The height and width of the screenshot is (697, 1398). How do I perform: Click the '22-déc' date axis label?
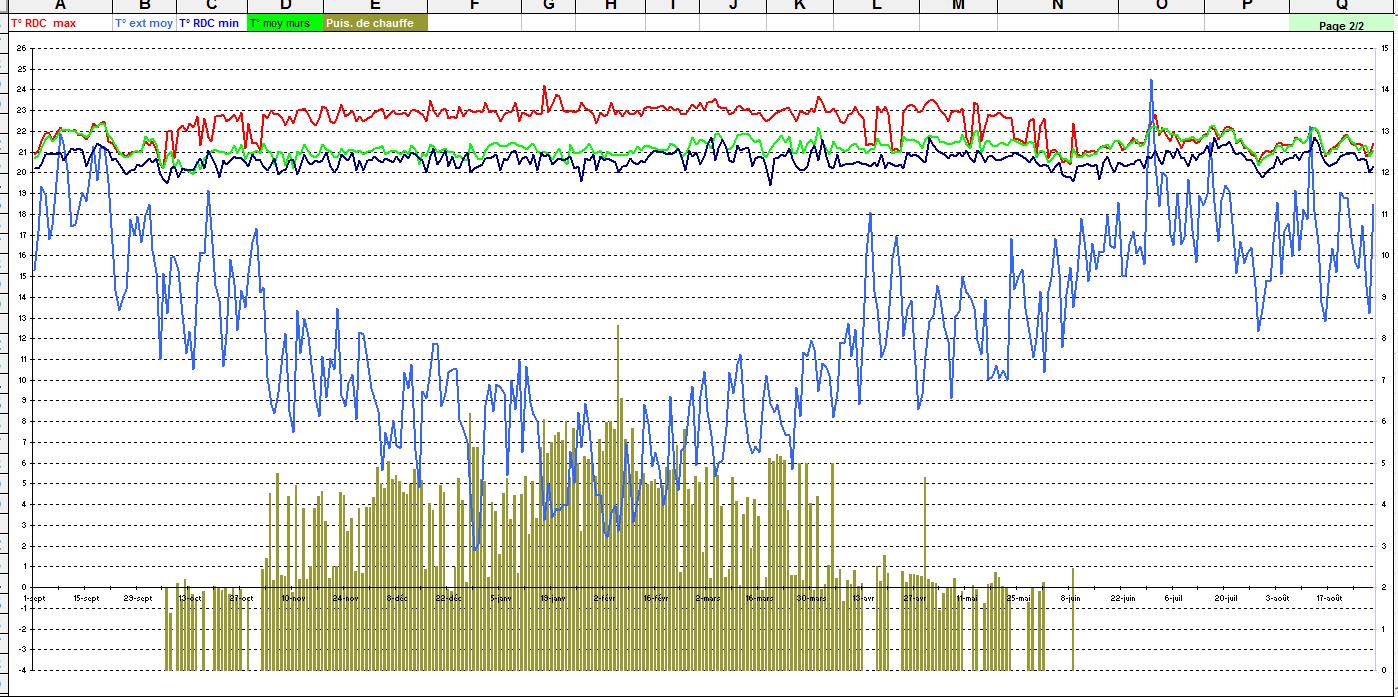coord(449,598)
